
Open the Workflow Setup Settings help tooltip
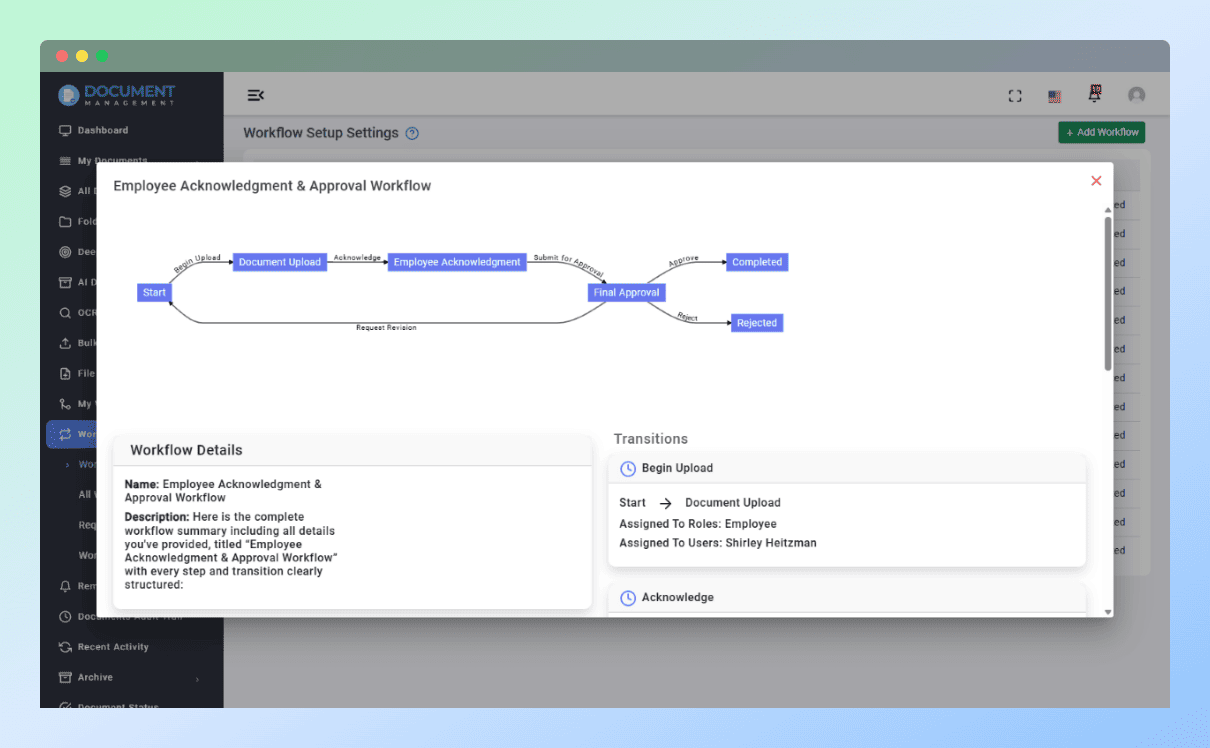[x=411, y=132]
